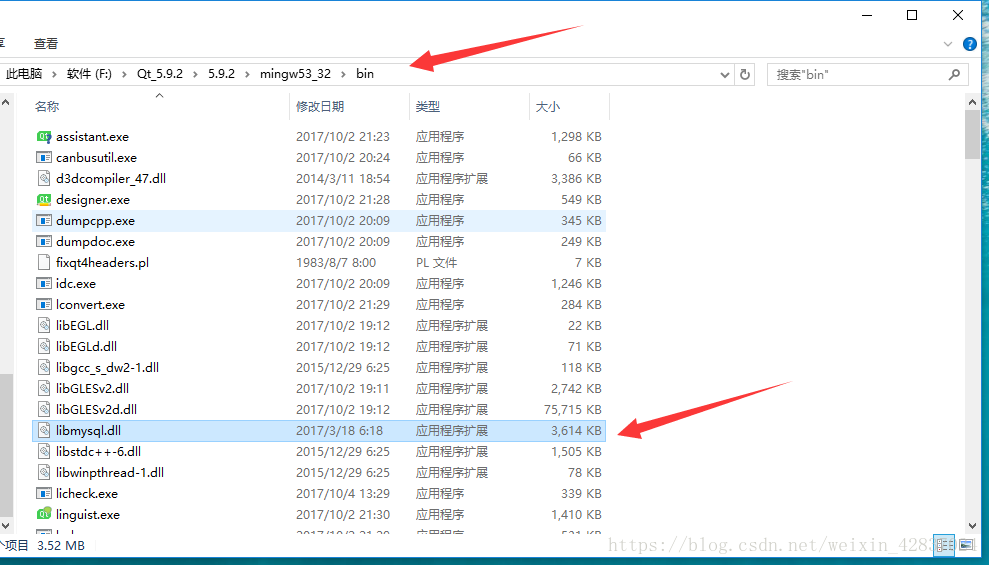This screenshot has width=989, height=565.
Task: Click the fixqt4headers.pl blank file icon
Action: coord(44,262)
